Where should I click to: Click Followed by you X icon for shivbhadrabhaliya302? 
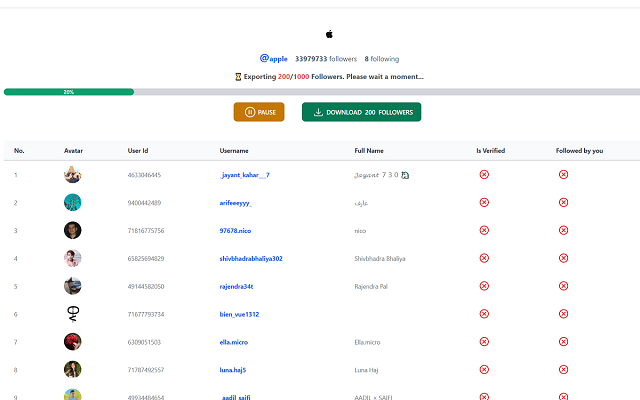tap(563, 258)
